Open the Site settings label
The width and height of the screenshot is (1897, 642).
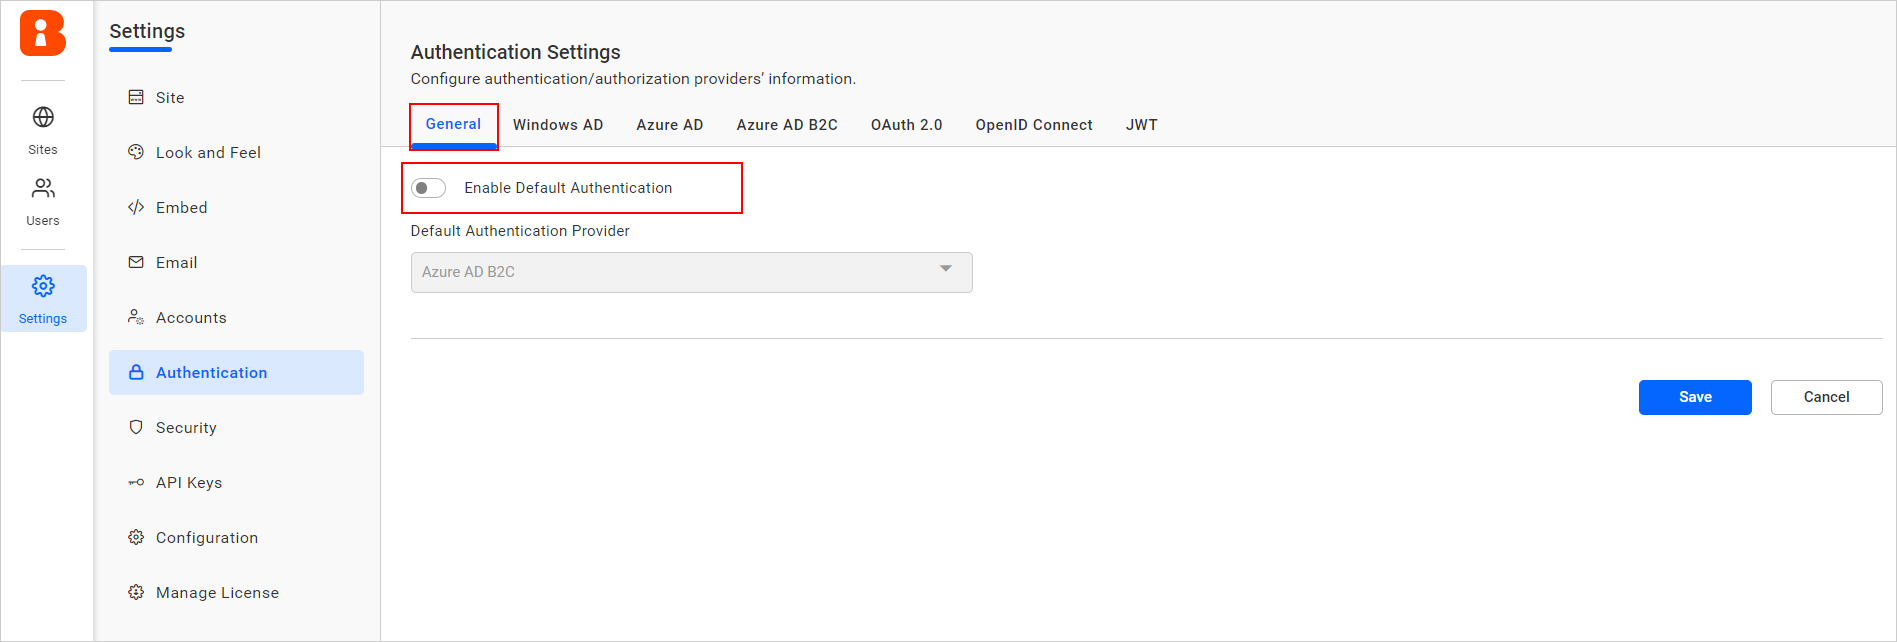click(170, 97)
